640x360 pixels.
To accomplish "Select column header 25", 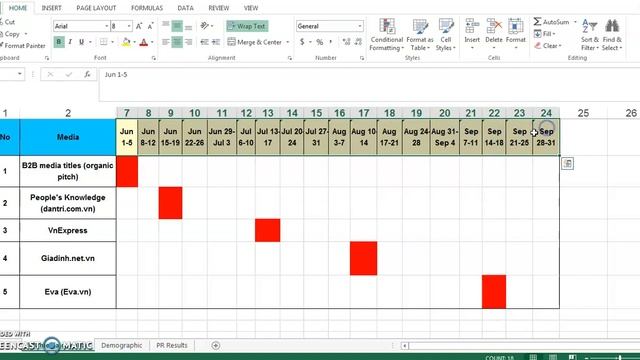I will (583, 113).
